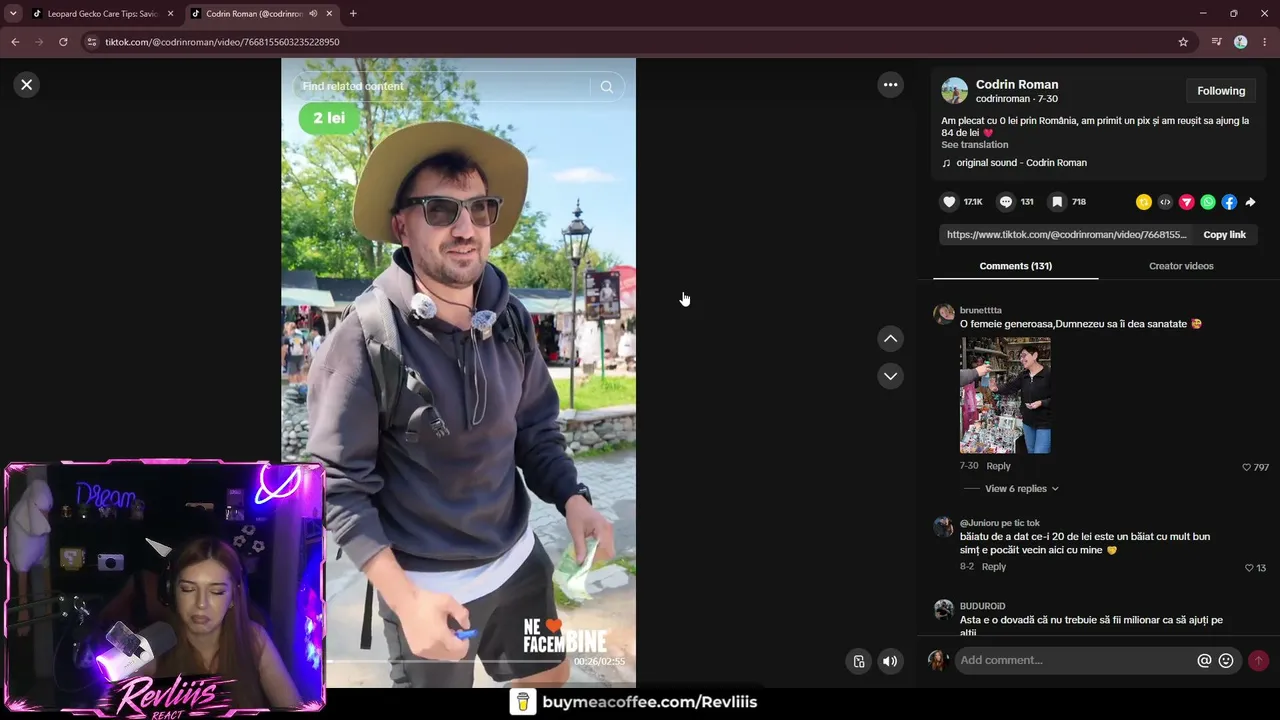Mute audio on the Codrin Roman tab
Image resolution: width=1280 pixels, height=720 pixels.
313,14
